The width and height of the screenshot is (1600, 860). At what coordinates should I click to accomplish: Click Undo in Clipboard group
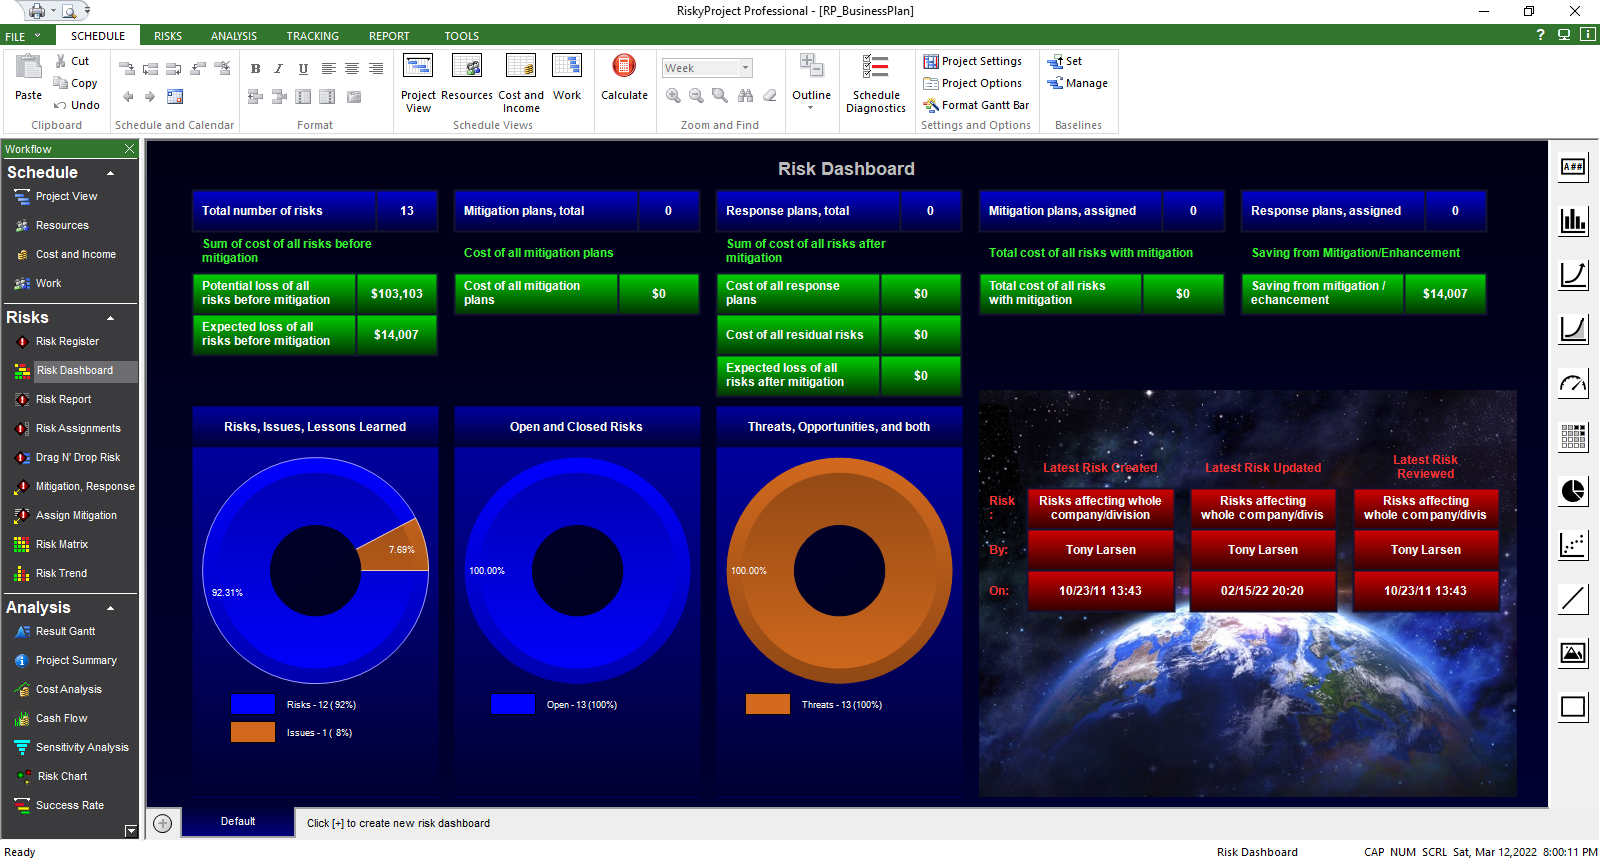[77, 105]
